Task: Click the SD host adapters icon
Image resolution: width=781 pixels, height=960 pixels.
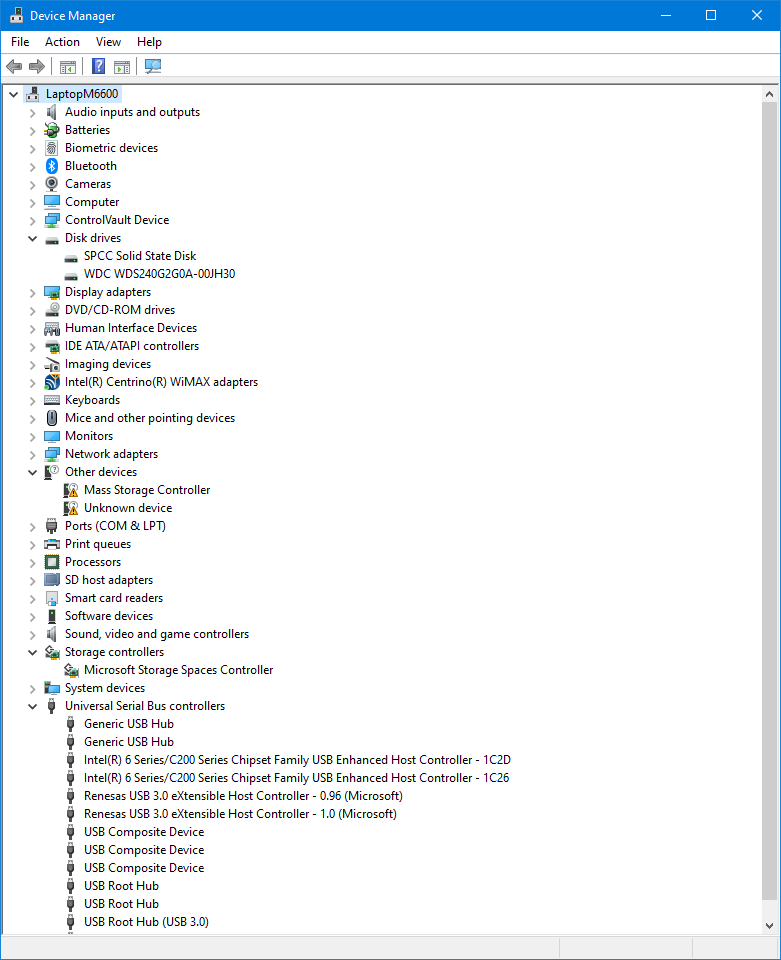Action: tap(52, 580)
